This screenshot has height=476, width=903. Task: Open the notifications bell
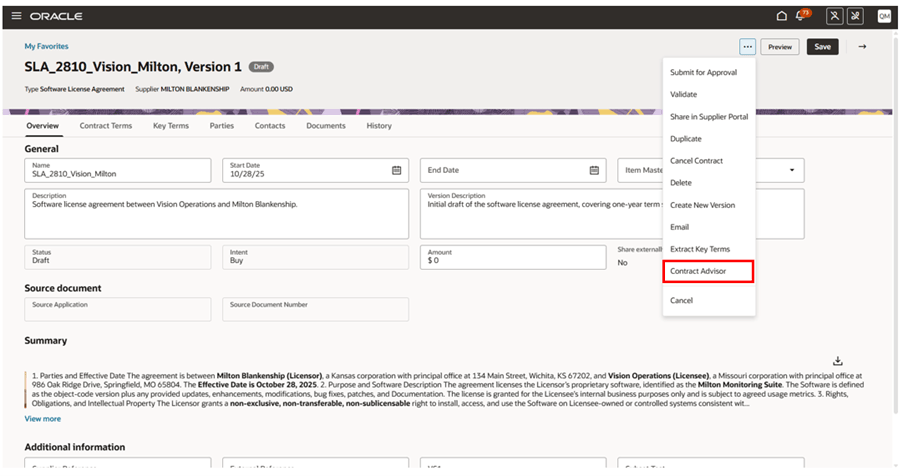(800, 16)
